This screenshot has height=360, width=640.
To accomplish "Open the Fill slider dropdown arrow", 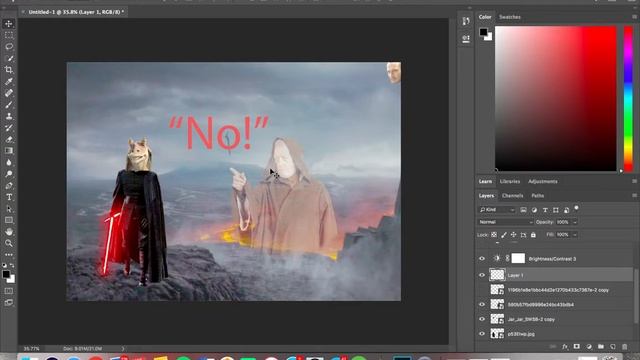I will pyautogui.click(x=575, y=235).
